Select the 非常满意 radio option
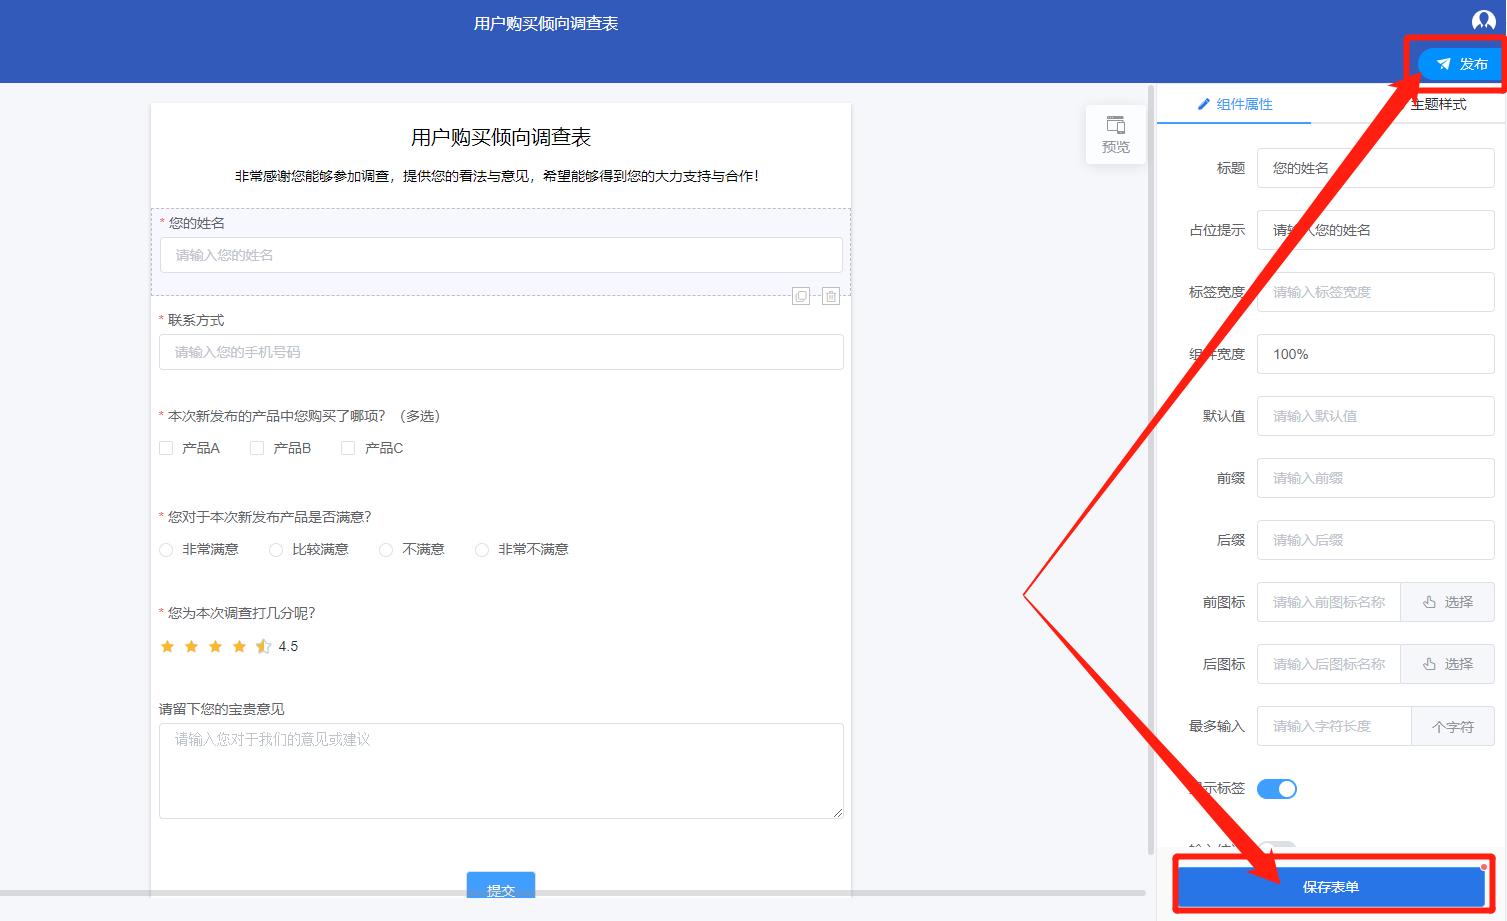Screen dimensions: 1507x921 tap(165, 549)
